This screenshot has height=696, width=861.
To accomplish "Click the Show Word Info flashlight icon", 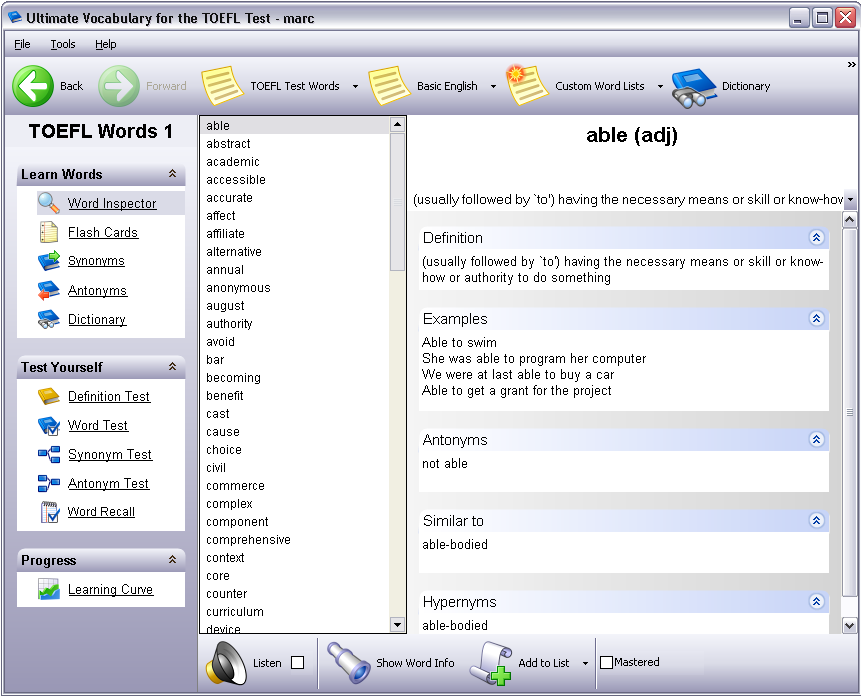I will click(348, 663).
